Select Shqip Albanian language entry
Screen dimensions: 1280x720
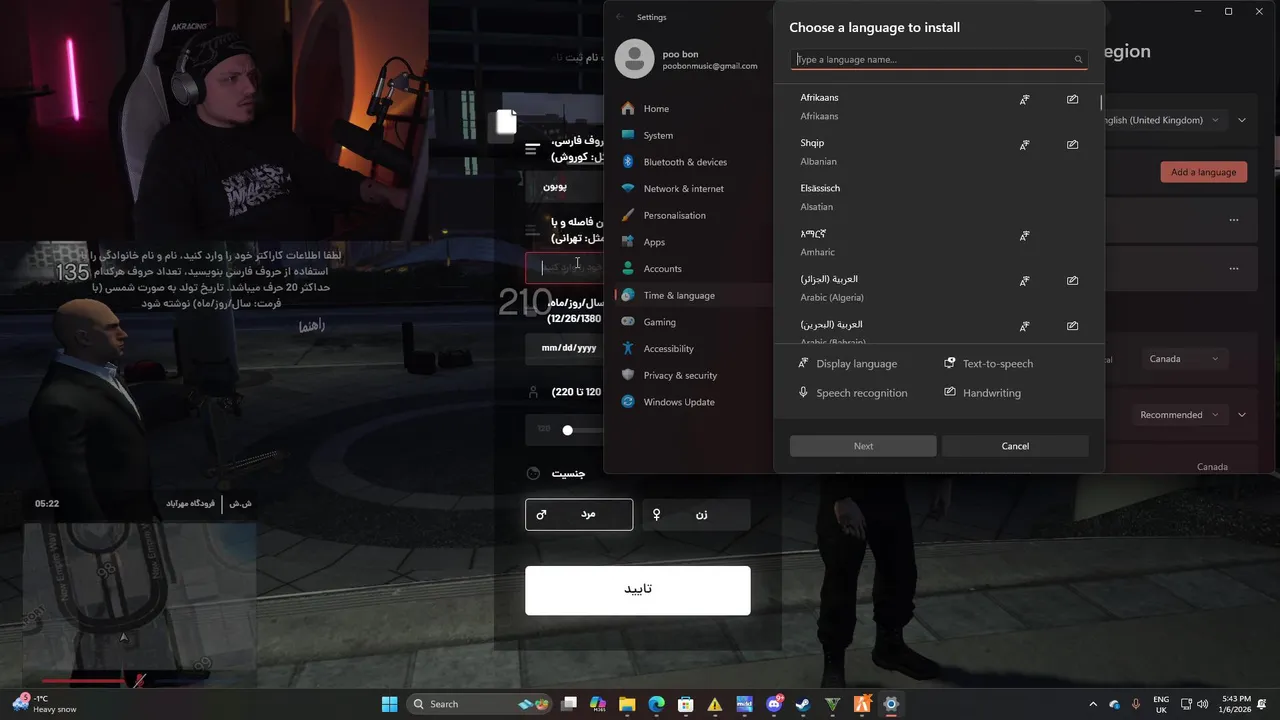point(938,152)
